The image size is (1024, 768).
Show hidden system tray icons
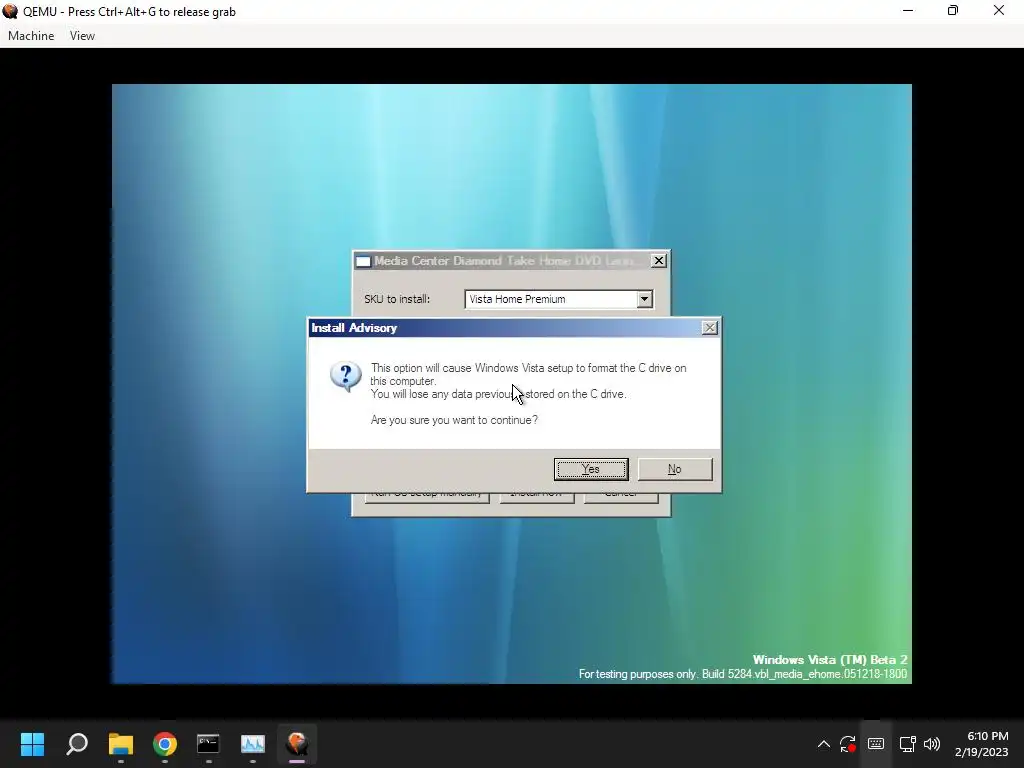824,744
